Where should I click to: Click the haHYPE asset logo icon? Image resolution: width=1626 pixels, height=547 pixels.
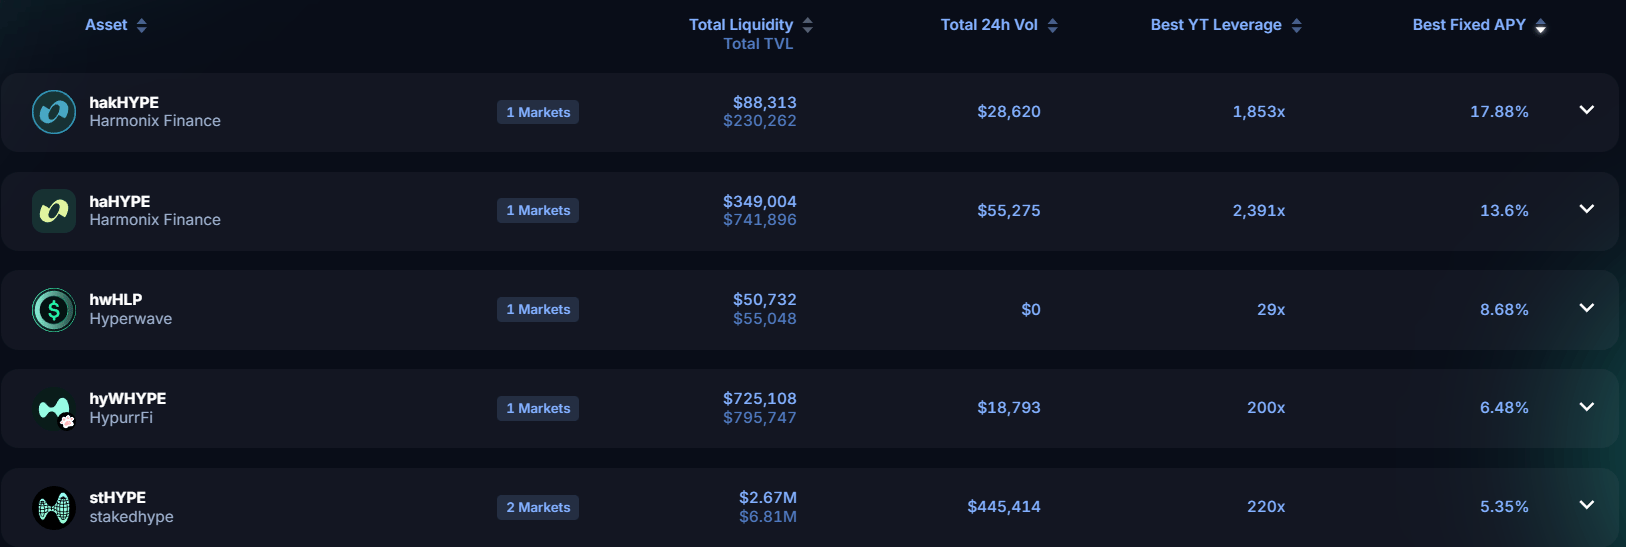click(54, 211)
